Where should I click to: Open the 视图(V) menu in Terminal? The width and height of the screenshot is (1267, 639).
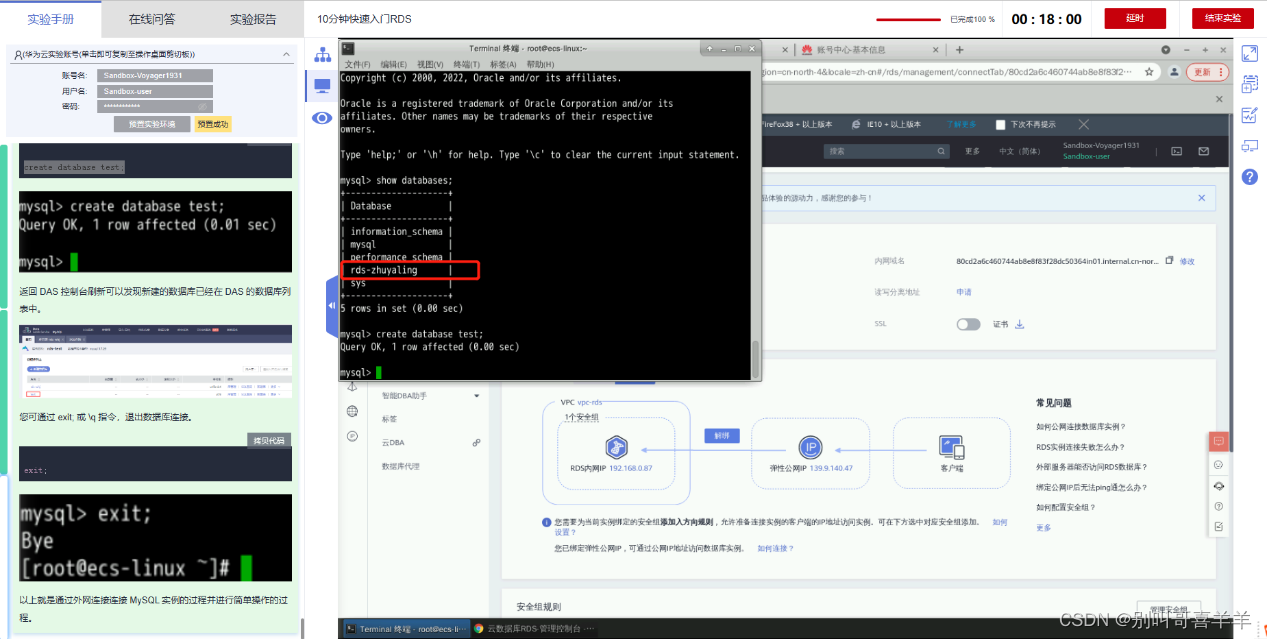pyautogui.click(x=431, y=64)
